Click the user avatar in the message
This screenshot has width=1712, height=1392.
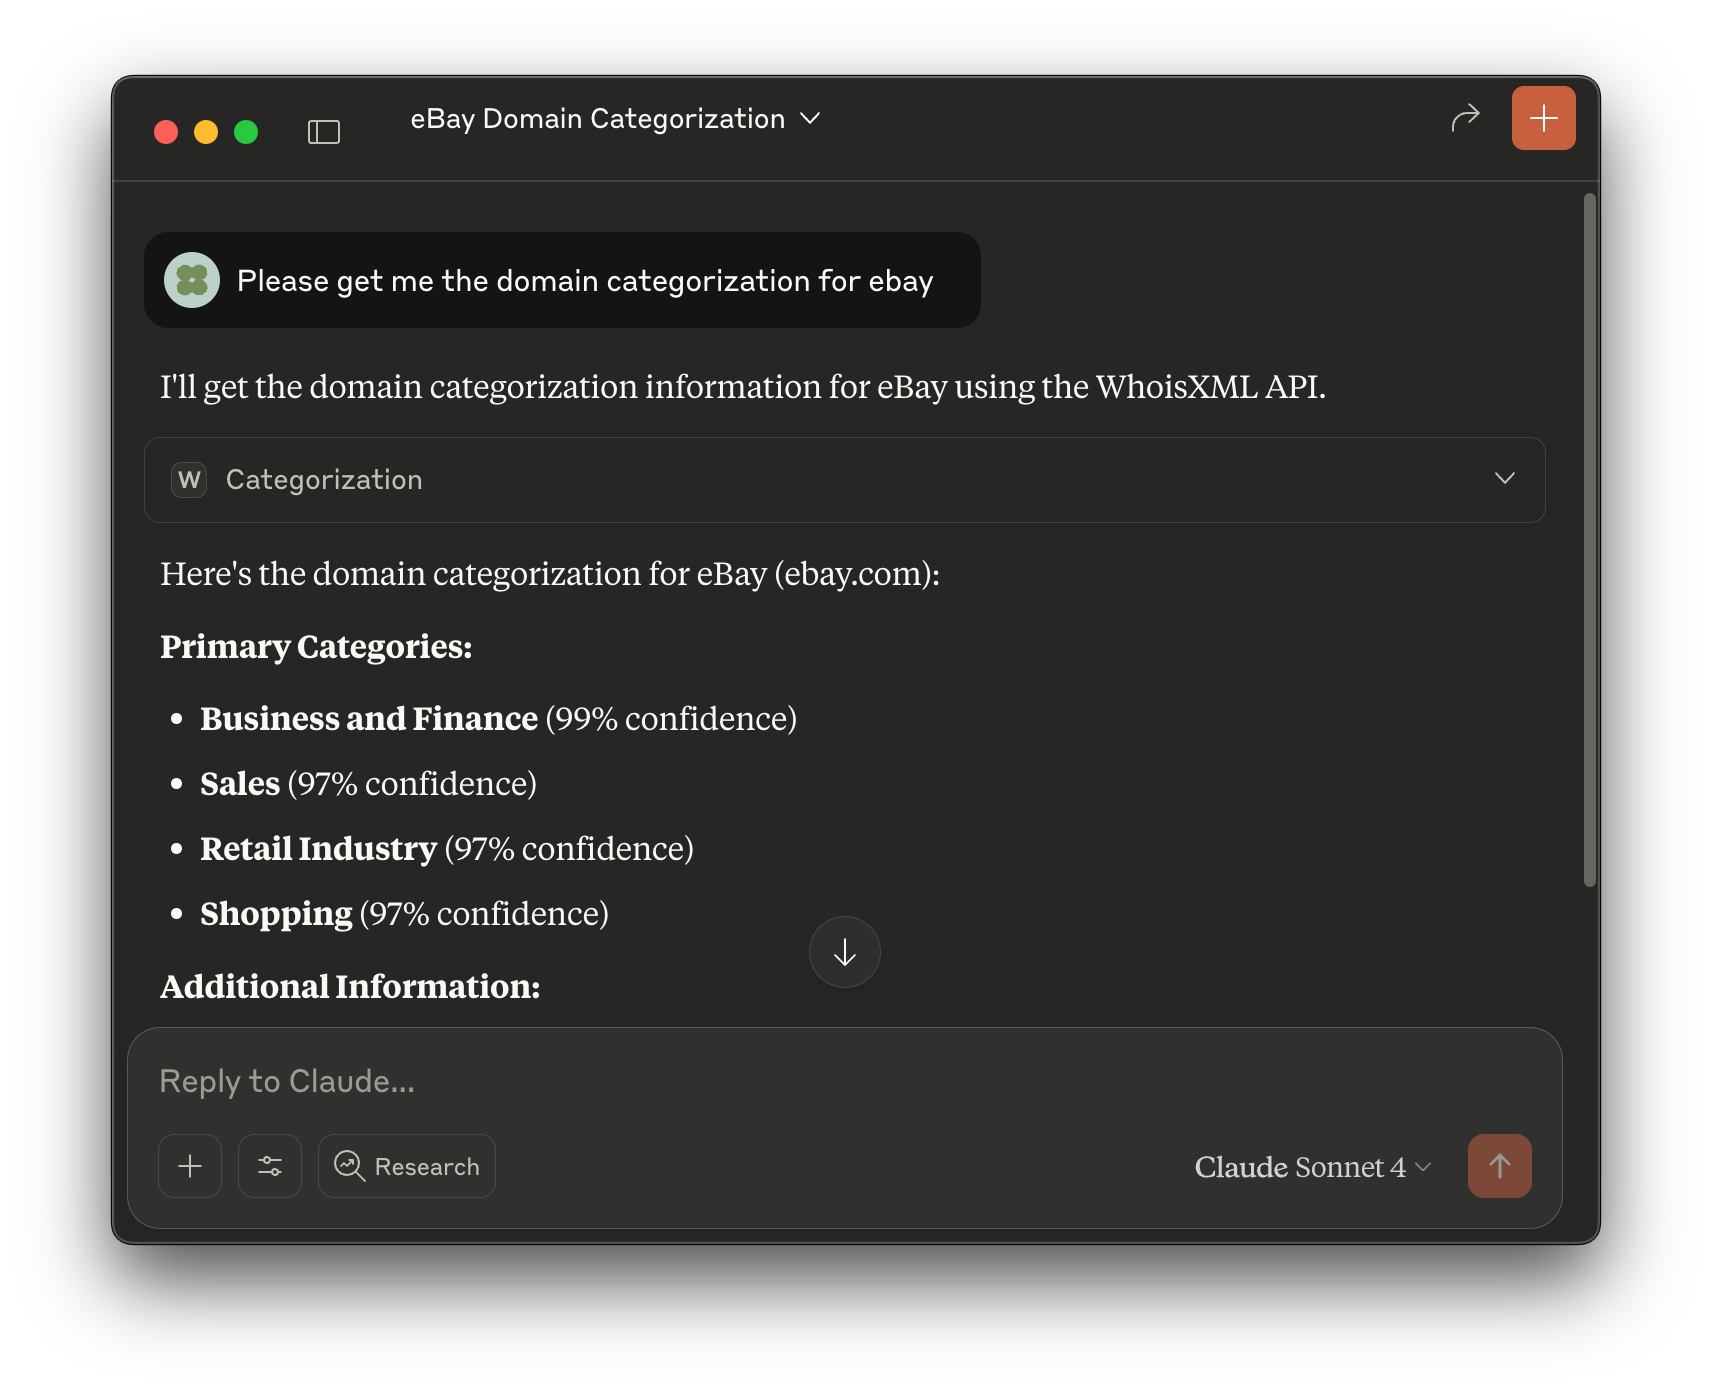192,280
